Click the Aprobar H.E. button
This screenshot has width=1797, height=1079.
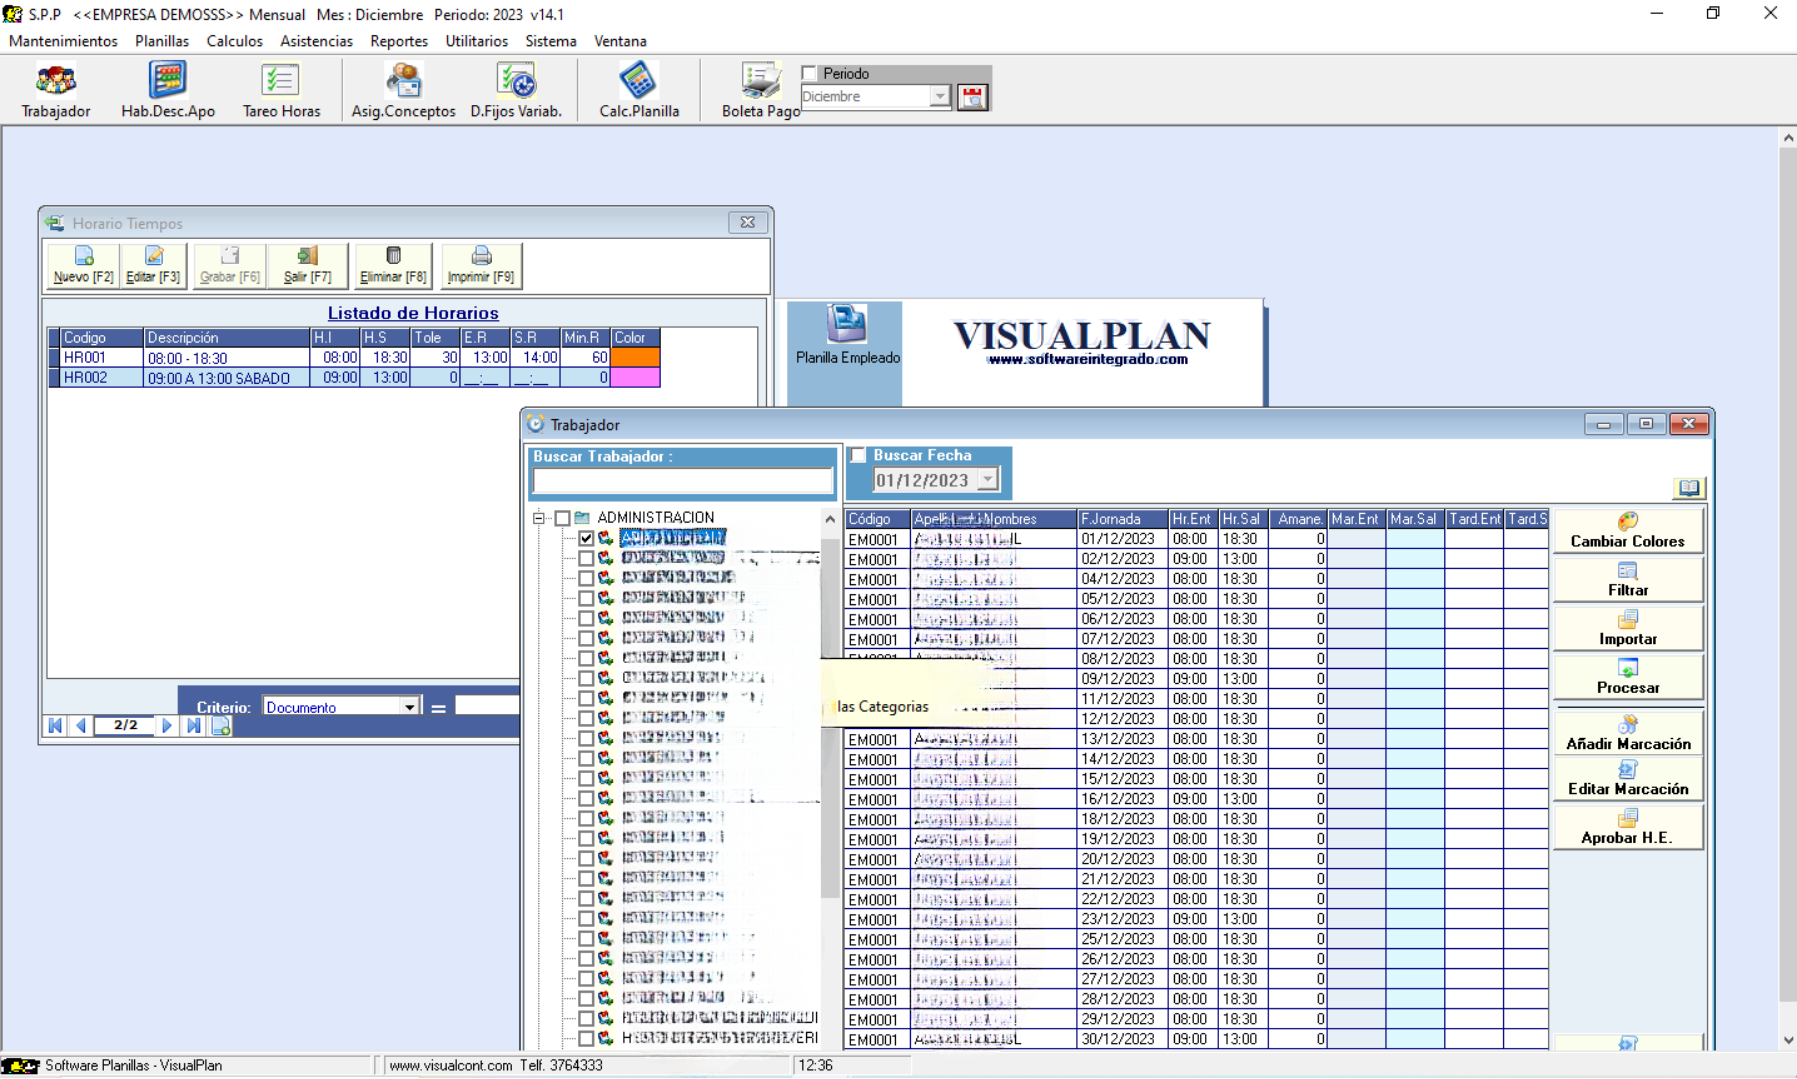[1627, 827]
